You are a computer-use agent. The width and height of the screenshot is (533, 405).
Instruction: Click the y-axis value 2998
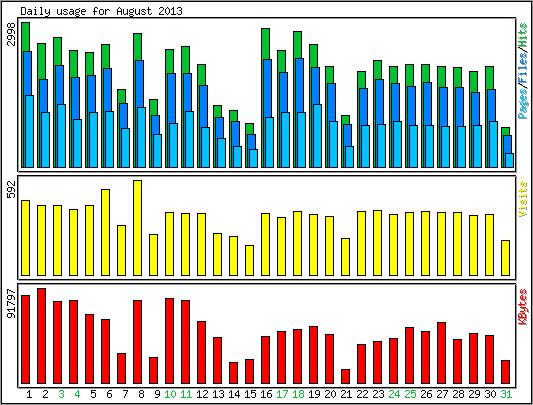tap(11, 34)
